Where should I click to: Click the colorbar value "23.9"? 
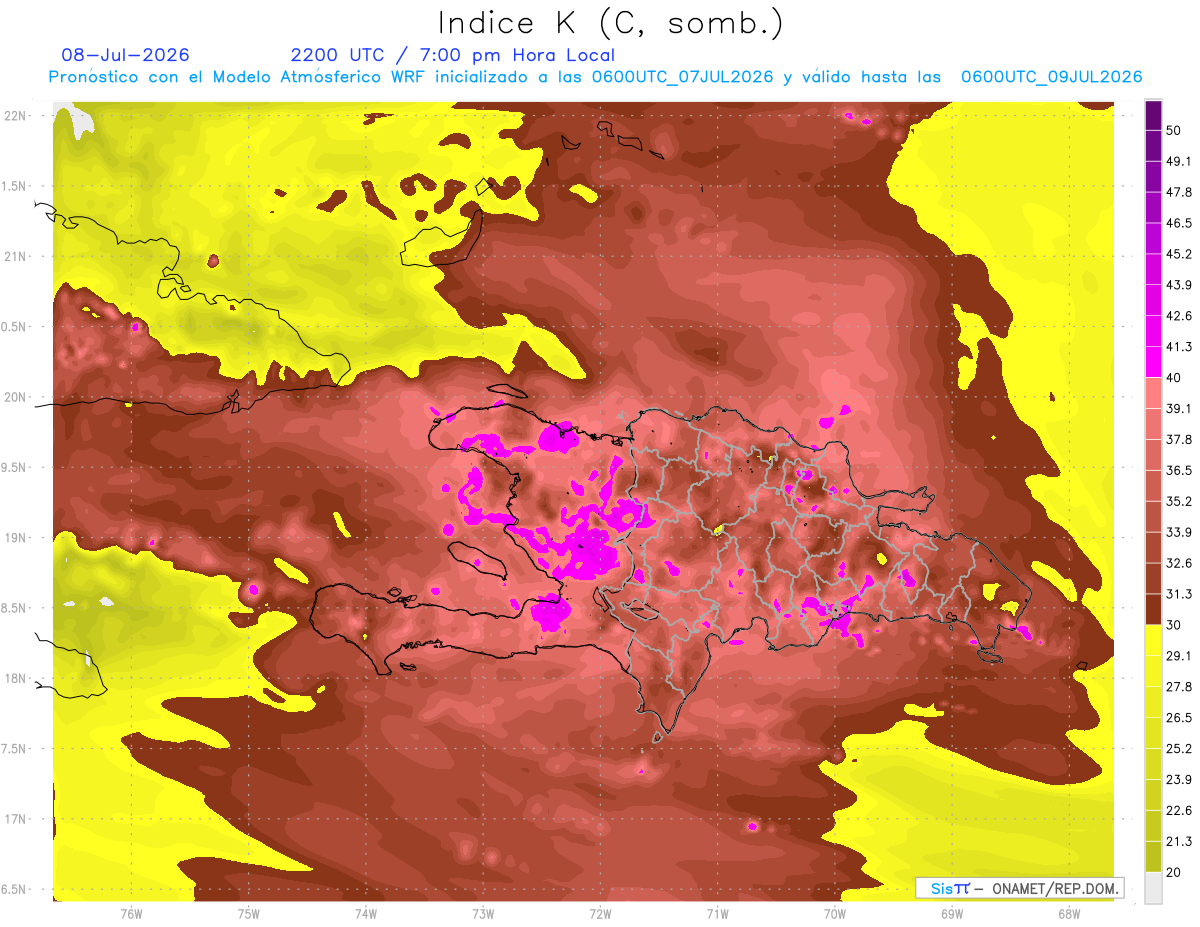(x=1179, y=780)
